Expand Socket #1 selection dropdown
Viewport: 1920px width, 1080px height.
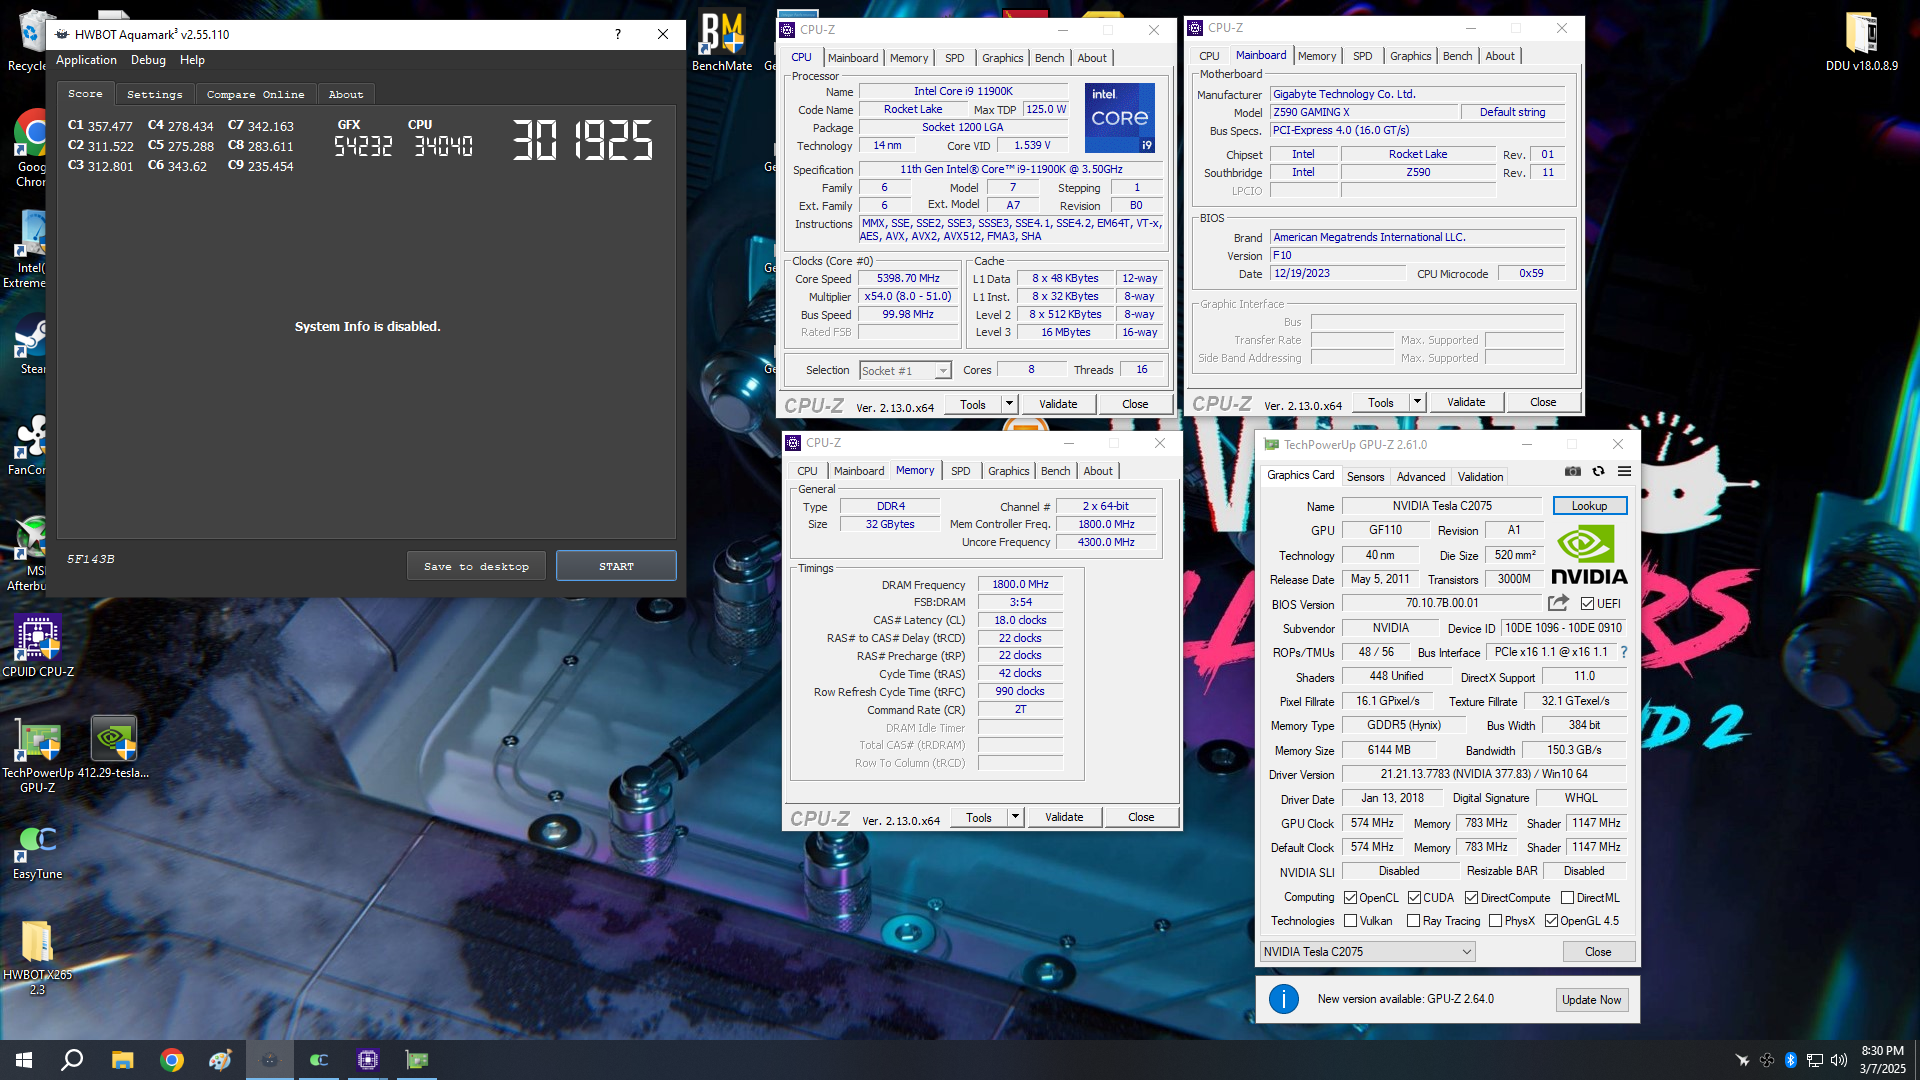942,371
